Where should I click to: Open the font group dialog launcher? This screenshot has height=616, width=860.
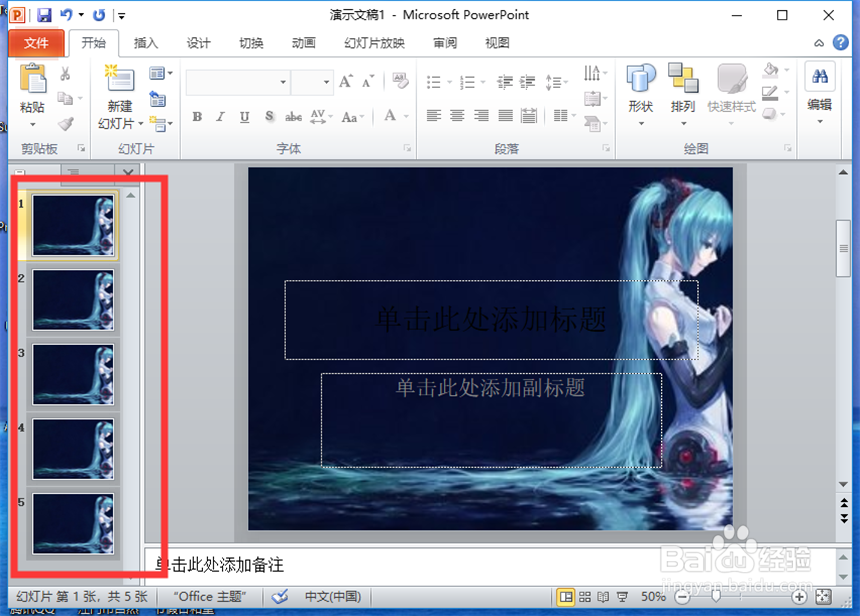(408, 148)
